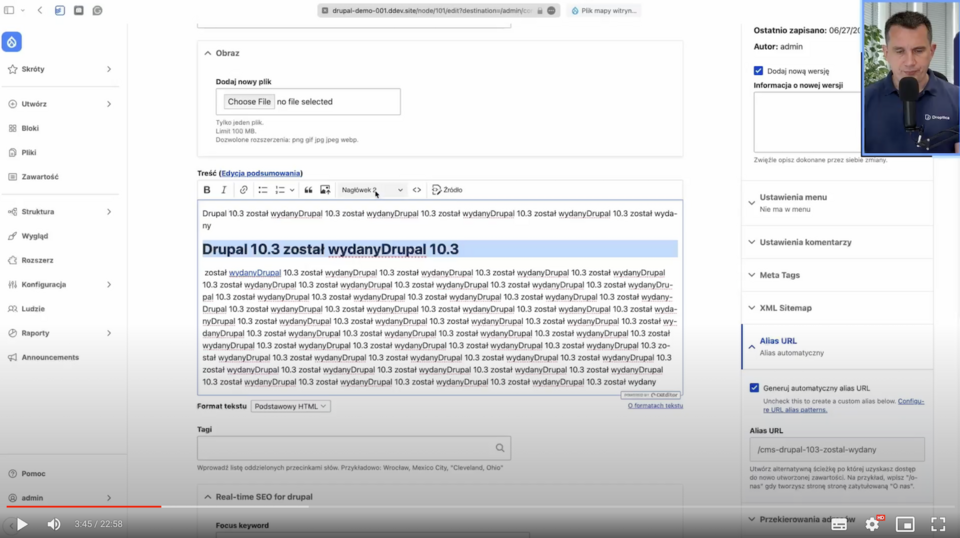Click the O formatach tekstu link
This screenshot has height=538, width=960.
click(x=655, y=406)
